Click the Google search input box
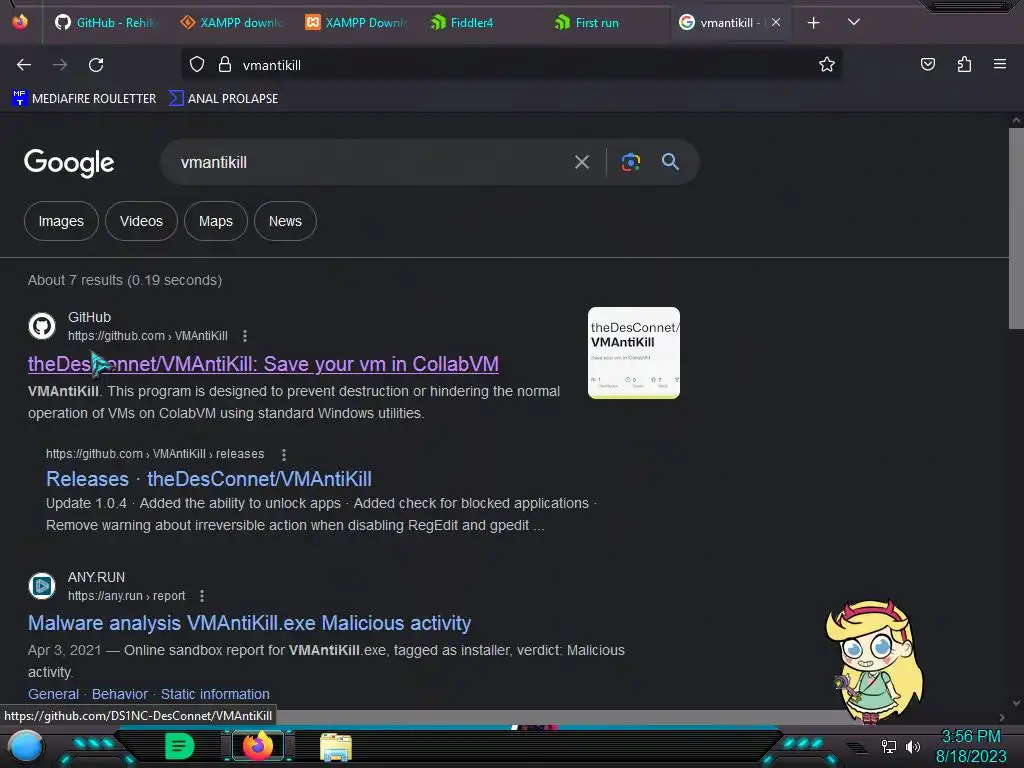1024x768 pixels. [x=372, y=163]
